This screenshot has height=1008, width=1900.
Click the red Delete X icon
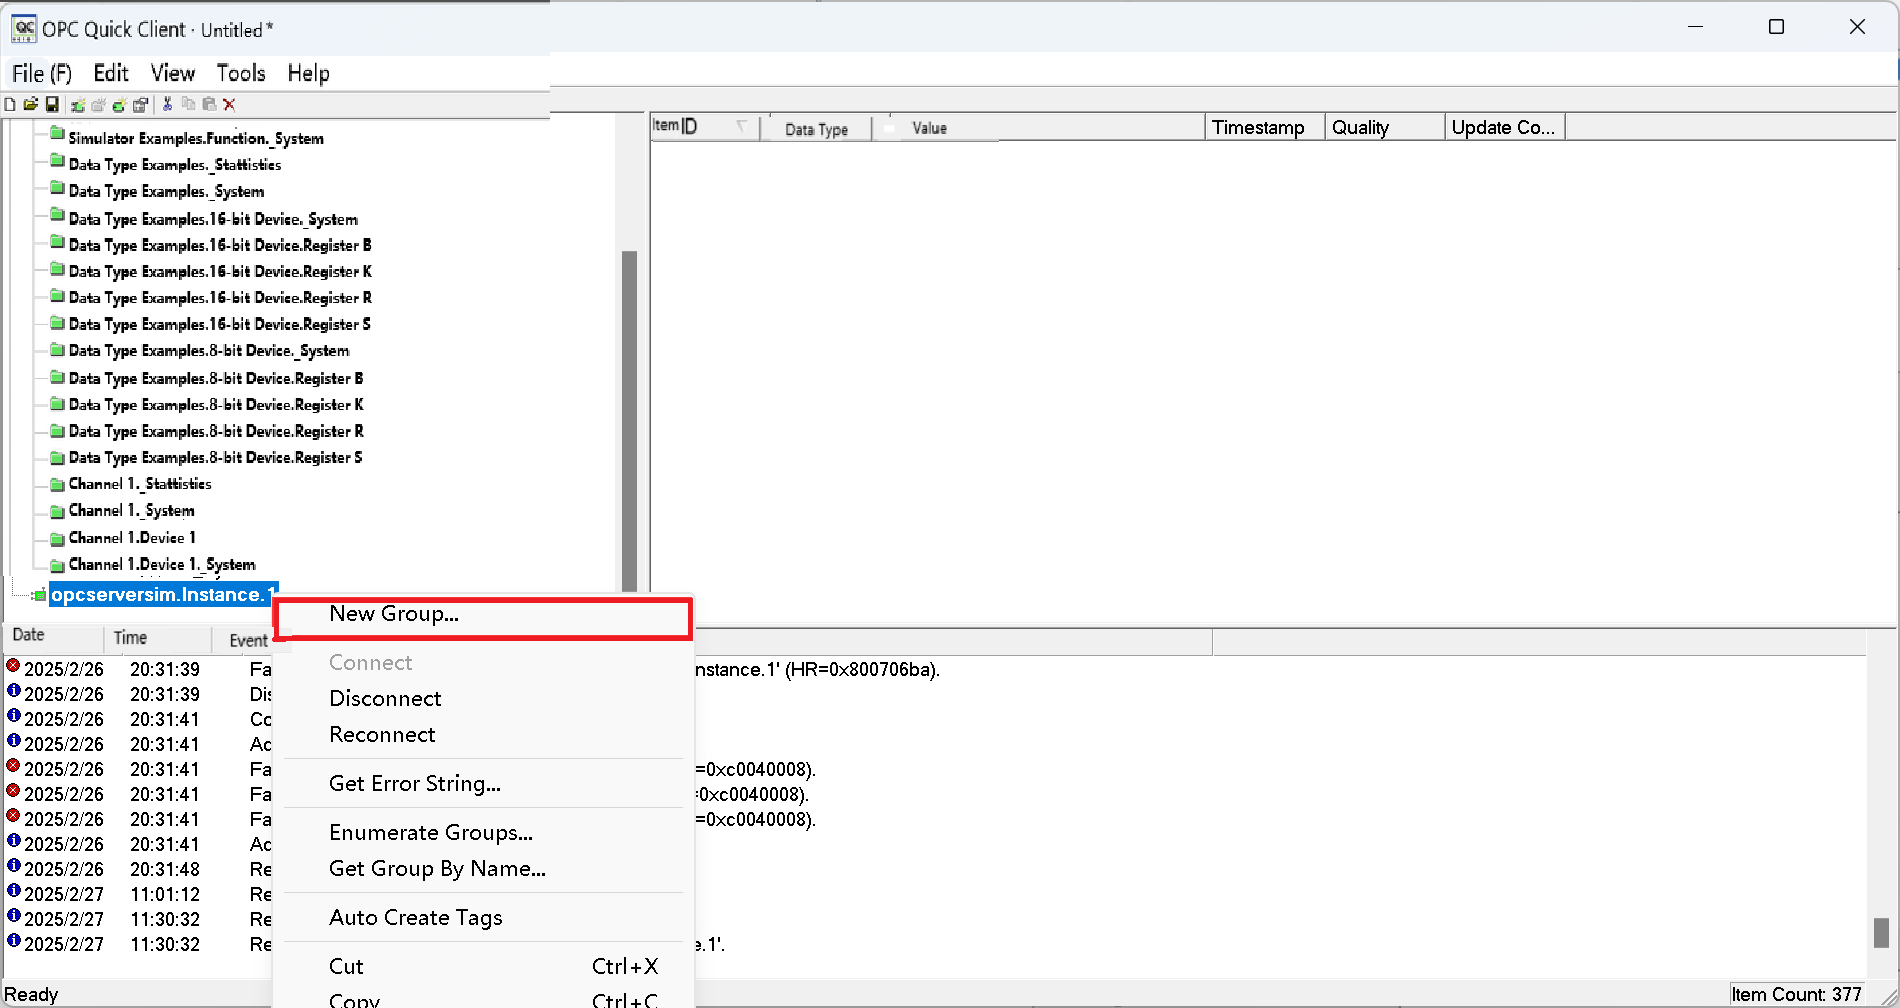[x=229, y=105]
